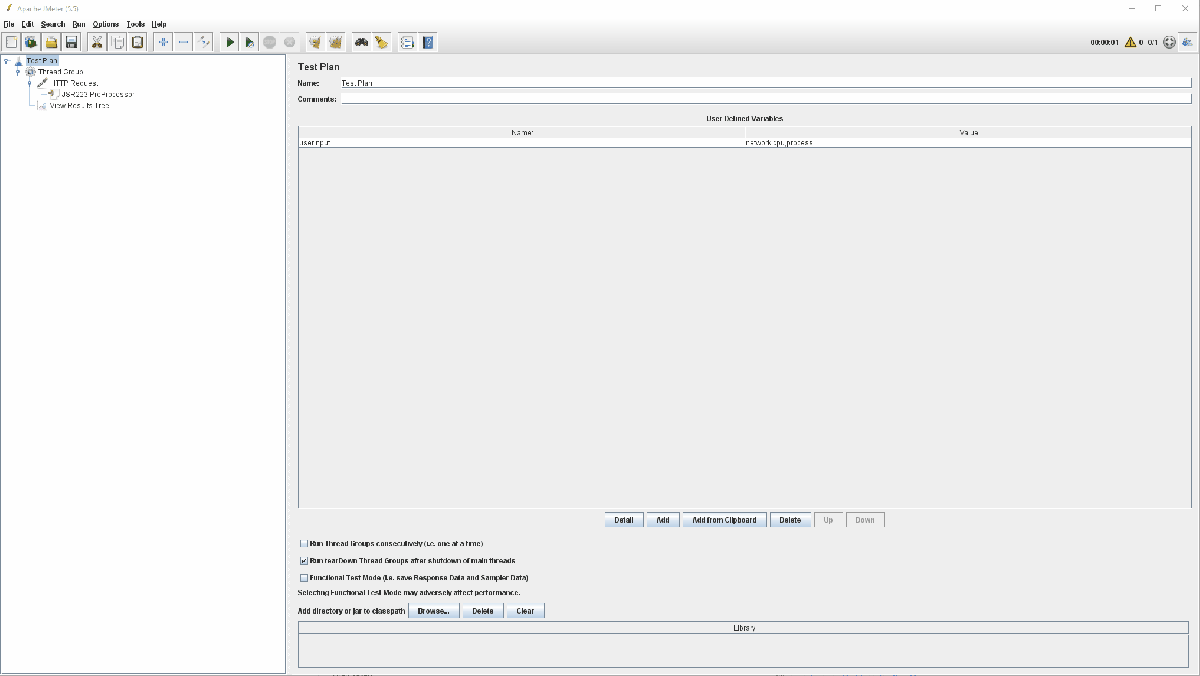
Task: Click the Browse... classpath button
Action: click(434, 611)
